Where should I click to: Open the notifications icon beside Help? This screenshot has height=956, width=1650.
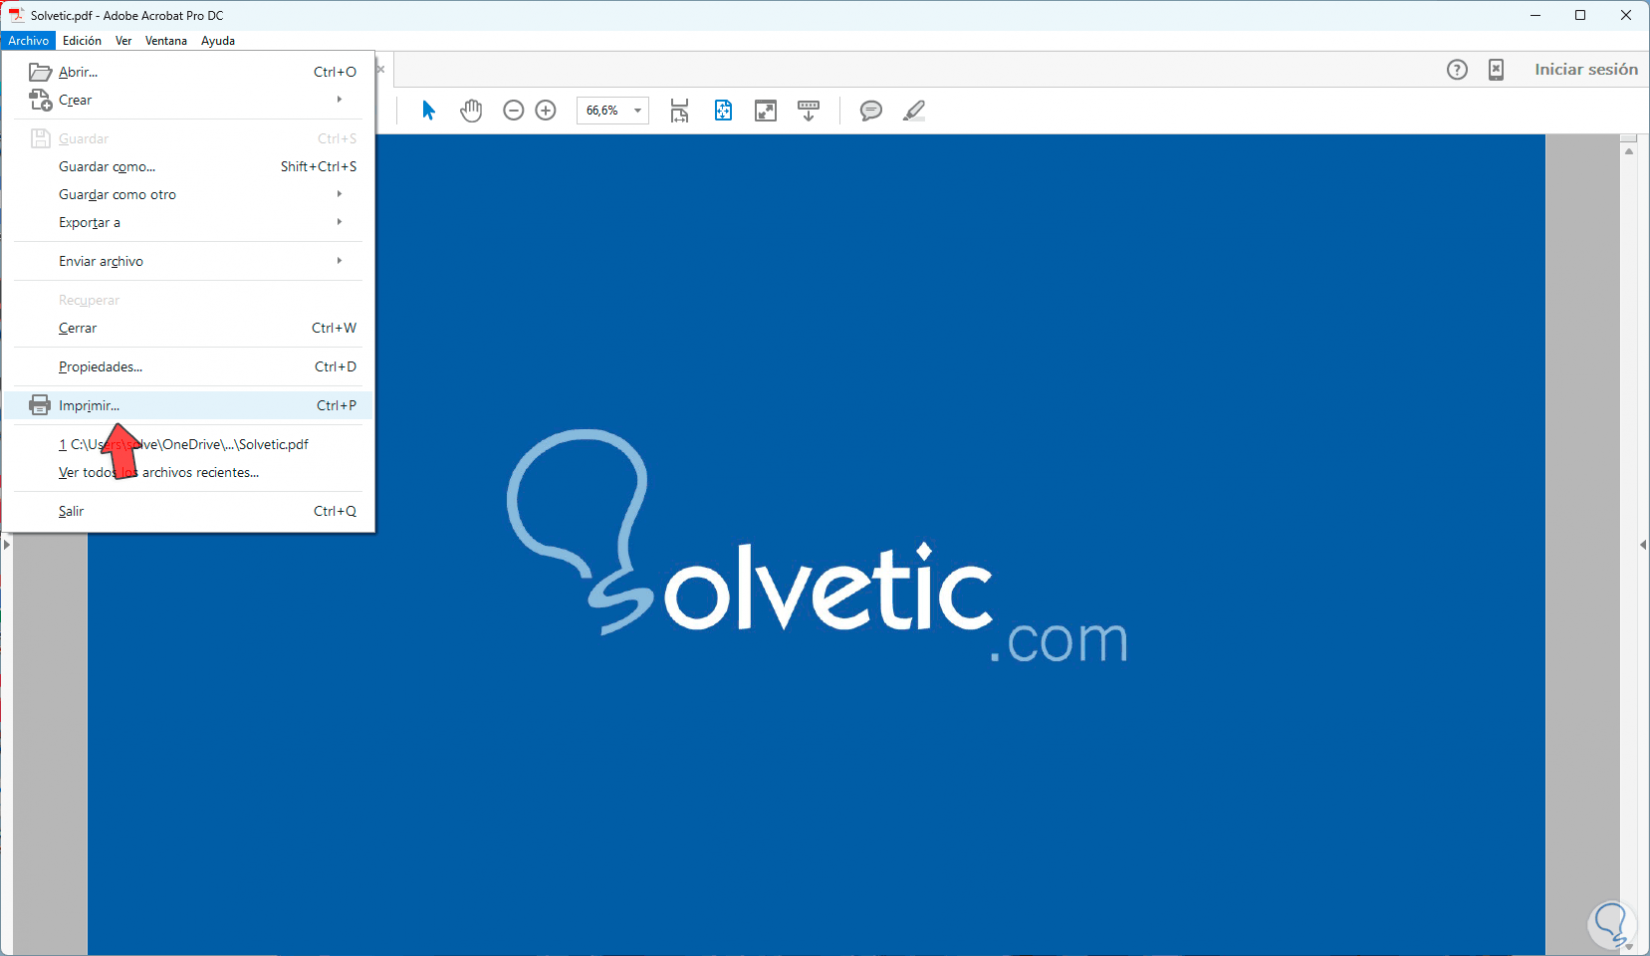coord(1496,69)
